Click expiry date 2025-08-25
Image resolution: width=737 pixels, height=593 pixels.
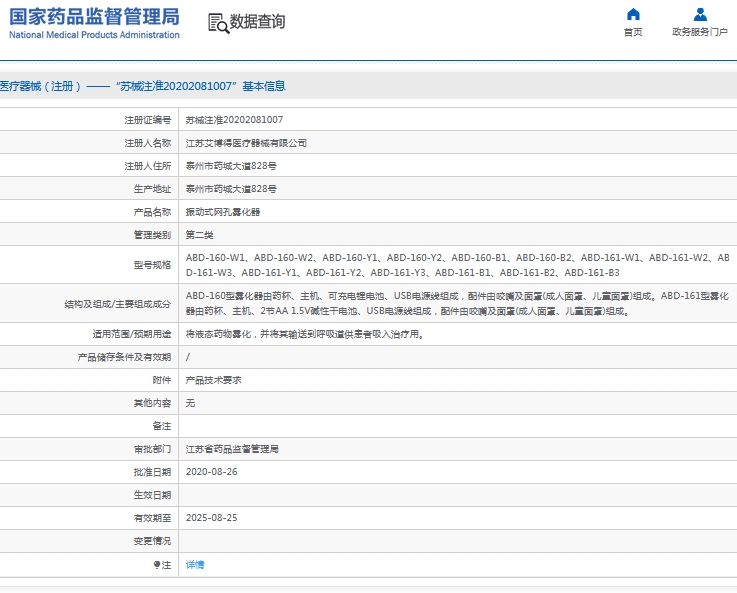pyautogui.click(x=212, y=518)
